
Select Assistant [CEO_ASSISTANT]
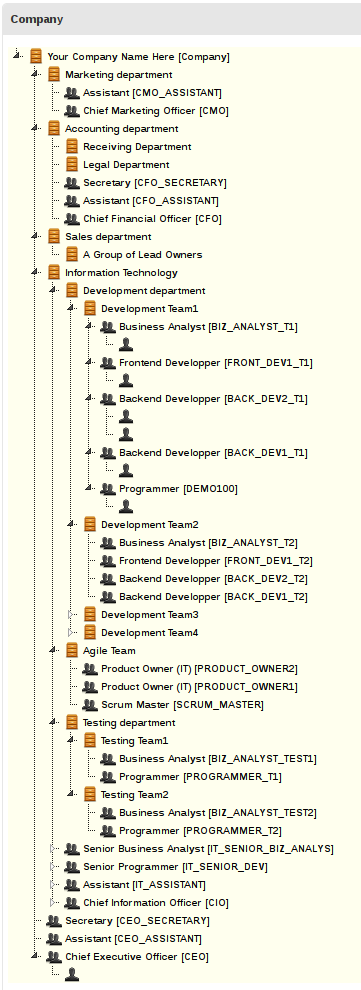point(134,939)
